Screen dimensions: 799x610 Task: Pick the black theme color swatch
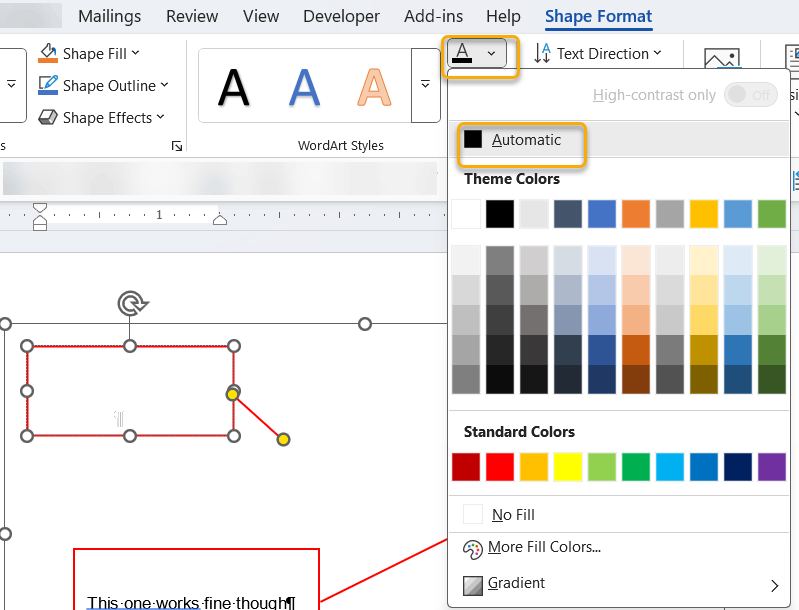click(x=500, y=214)
